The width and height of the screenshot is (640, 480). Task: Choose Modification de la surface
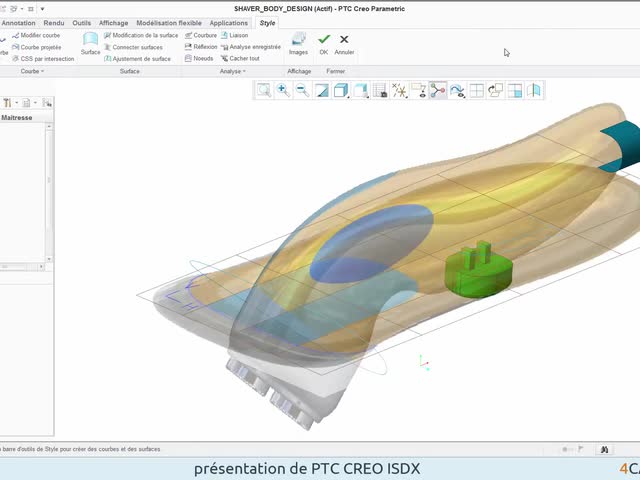point(141,36)
